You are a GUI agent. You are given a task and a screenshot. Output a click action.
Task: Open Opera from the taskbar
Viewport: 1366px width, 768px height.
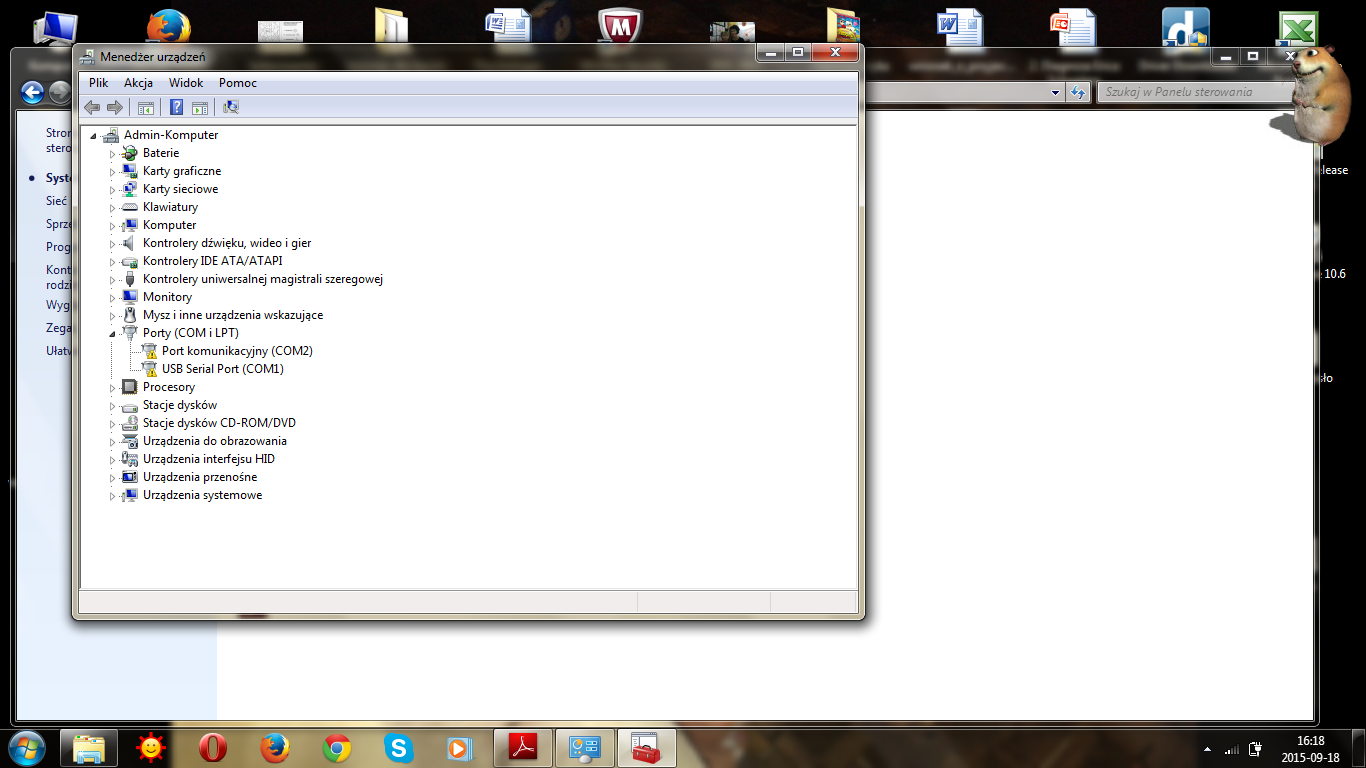(212, 748)
